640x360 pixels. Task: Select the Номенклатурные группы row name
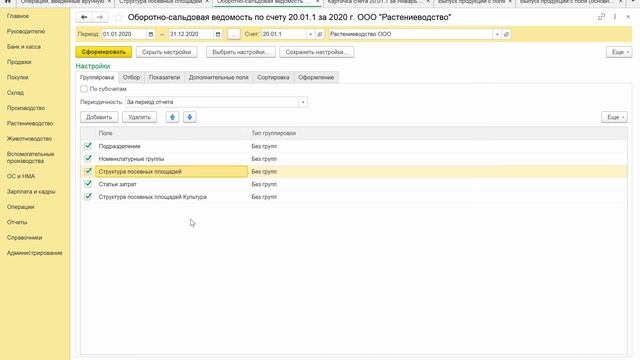(131, 159)
